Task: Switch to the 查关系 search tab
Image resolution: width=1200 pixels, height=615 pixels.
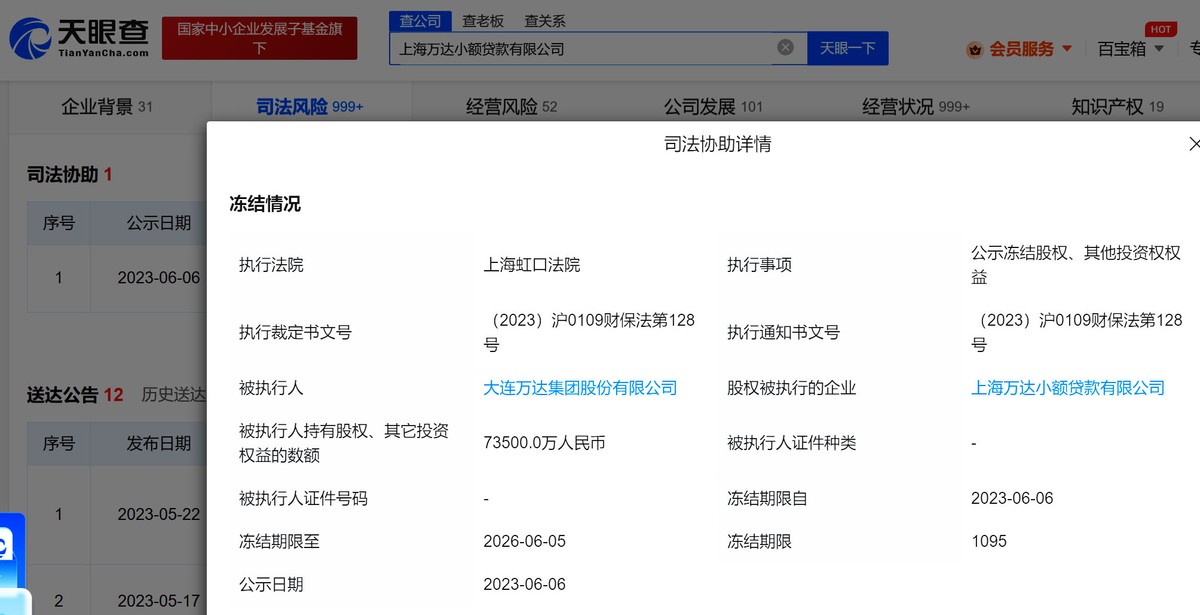Action: tap(543, 19)
